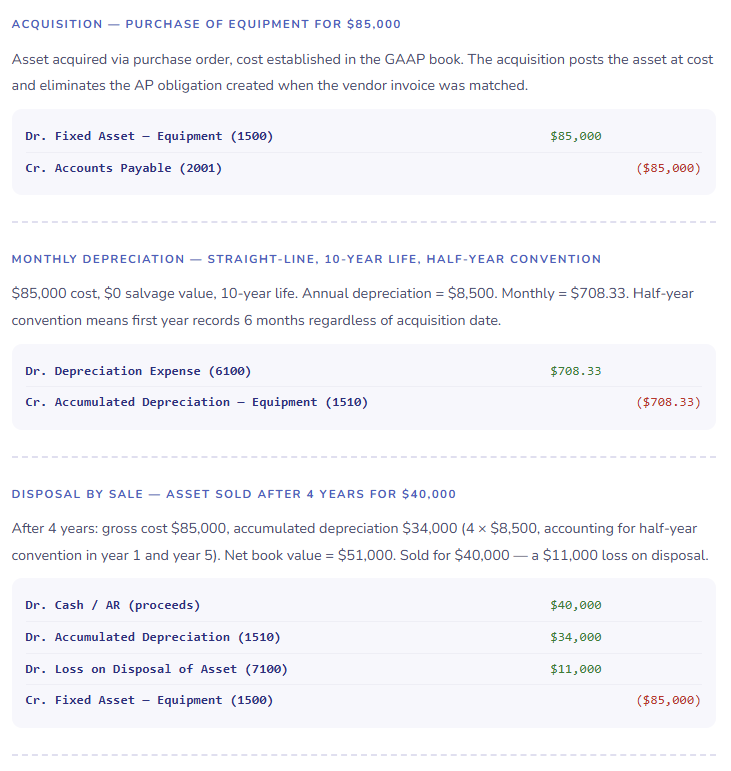Click the Acquisition purchase of equipment heading

pos(206,23)
